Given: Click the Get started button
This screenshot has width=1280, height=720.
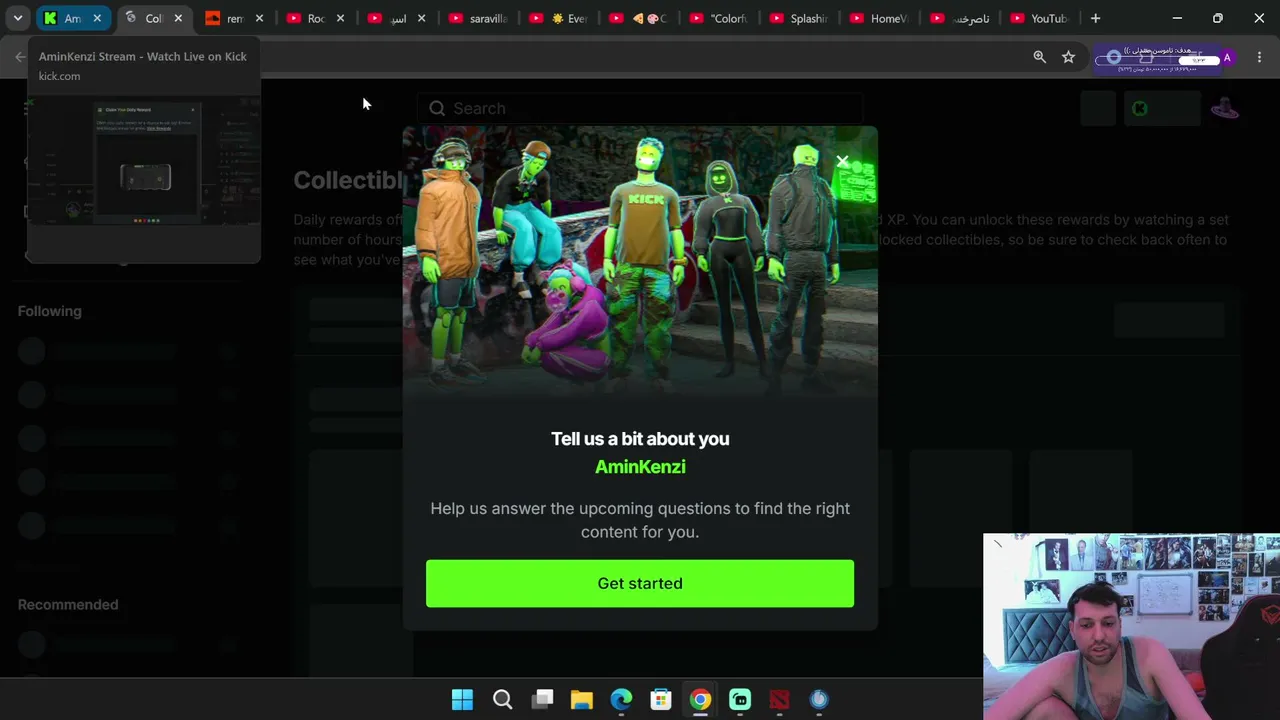Looking at the screenshot, I should click(x=640, y=583).
